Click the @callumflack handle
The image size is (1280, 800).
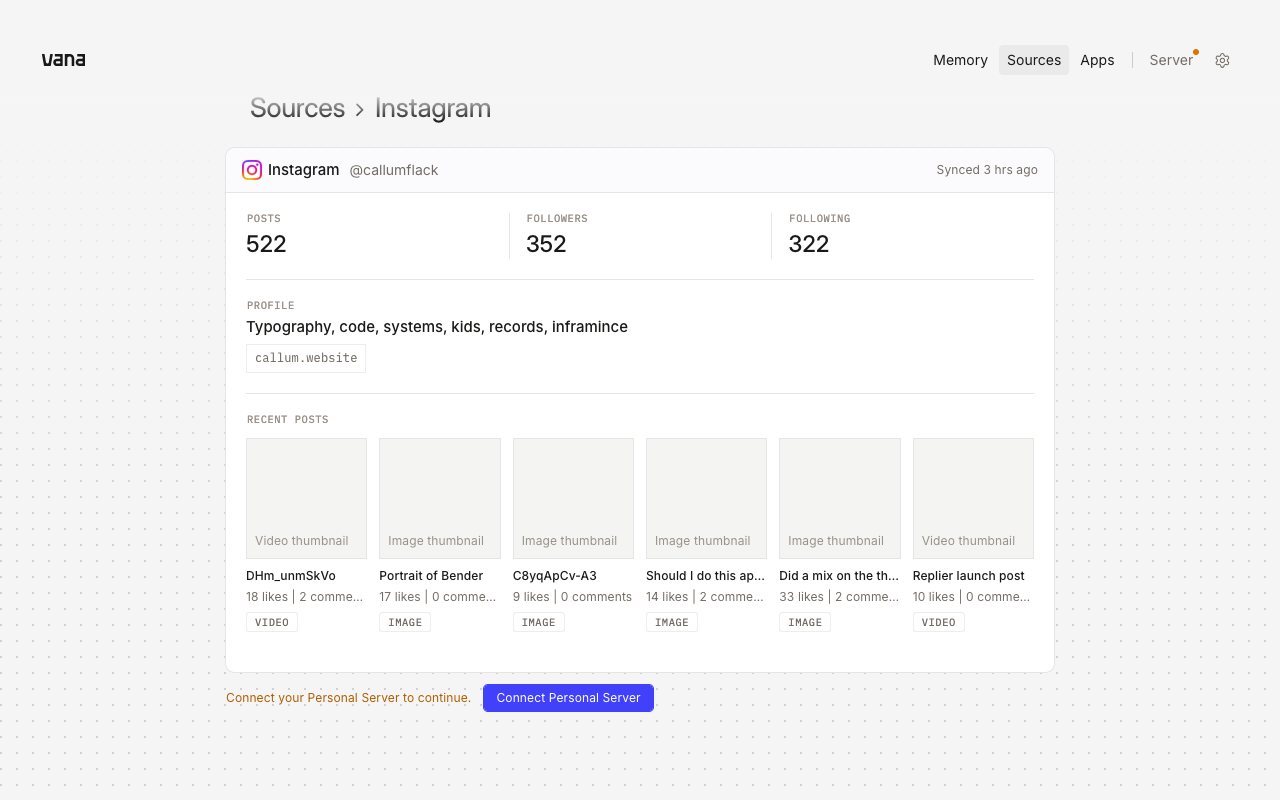[394, 170]
